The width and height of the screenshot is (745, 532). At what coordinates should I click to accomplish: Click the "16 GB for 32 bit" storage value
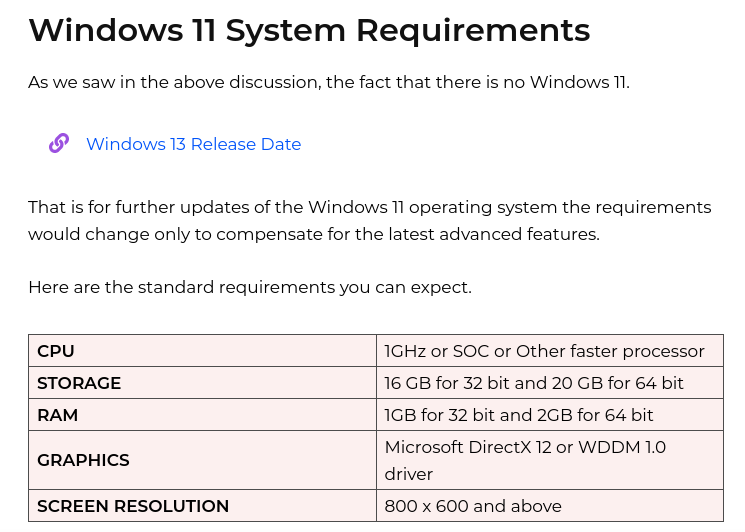[534, 383]
